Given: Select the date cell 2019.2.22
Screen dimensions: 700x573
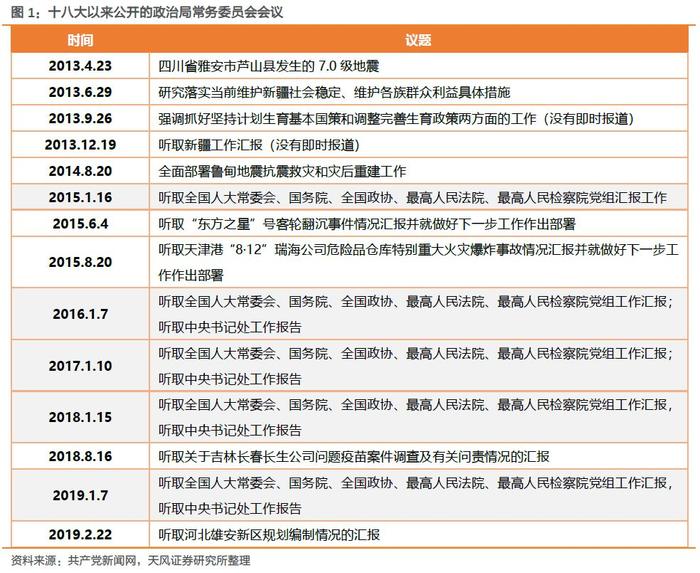Looking at the screenshot, I should point(80,535).
